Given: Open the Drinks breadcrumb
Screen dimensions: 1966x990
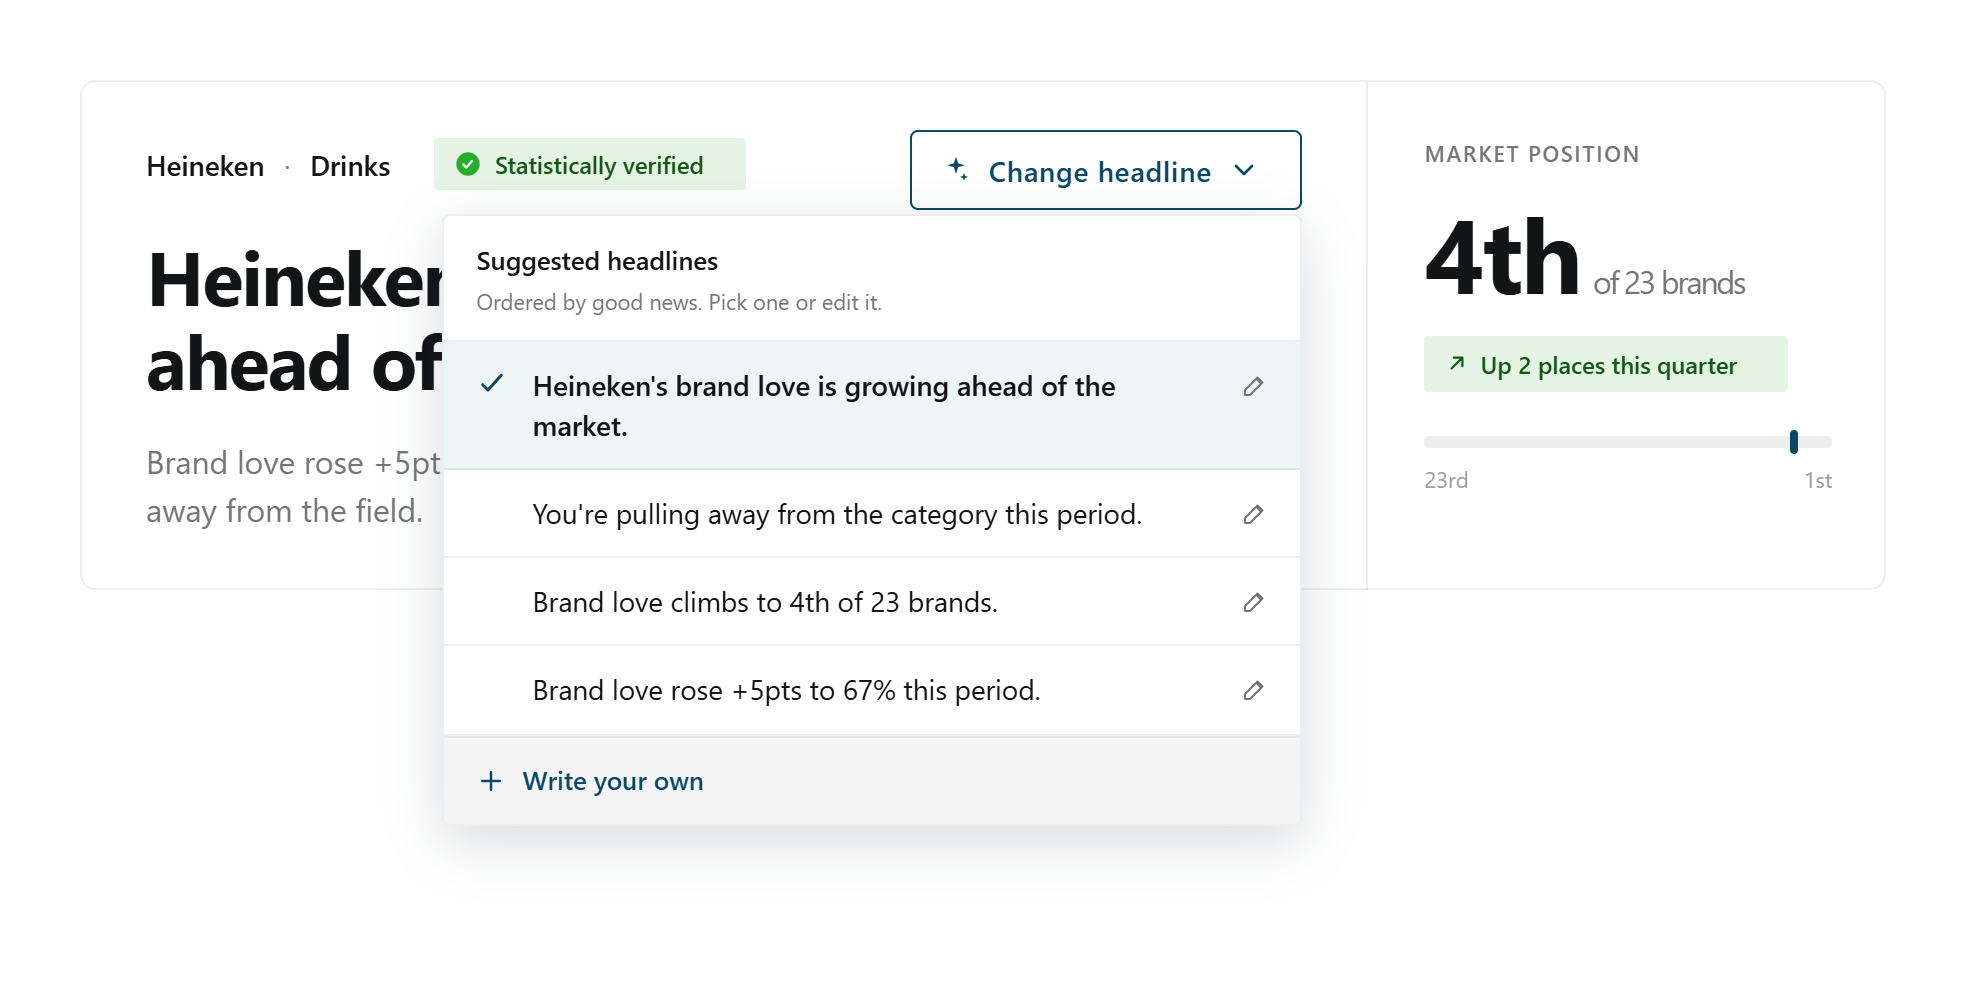Looking at the screenshot, I should 350,166.
